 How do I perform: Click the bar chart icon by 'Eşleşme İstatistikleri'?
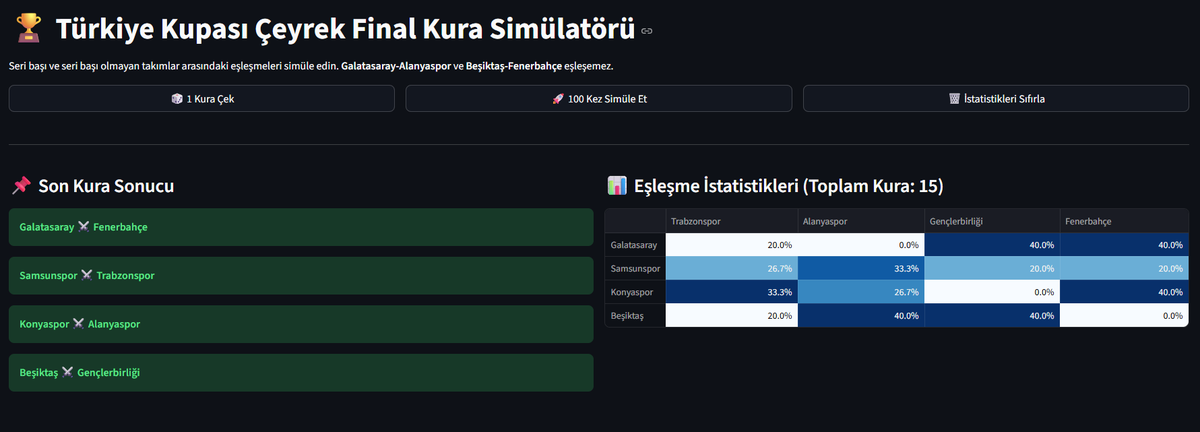618,186
